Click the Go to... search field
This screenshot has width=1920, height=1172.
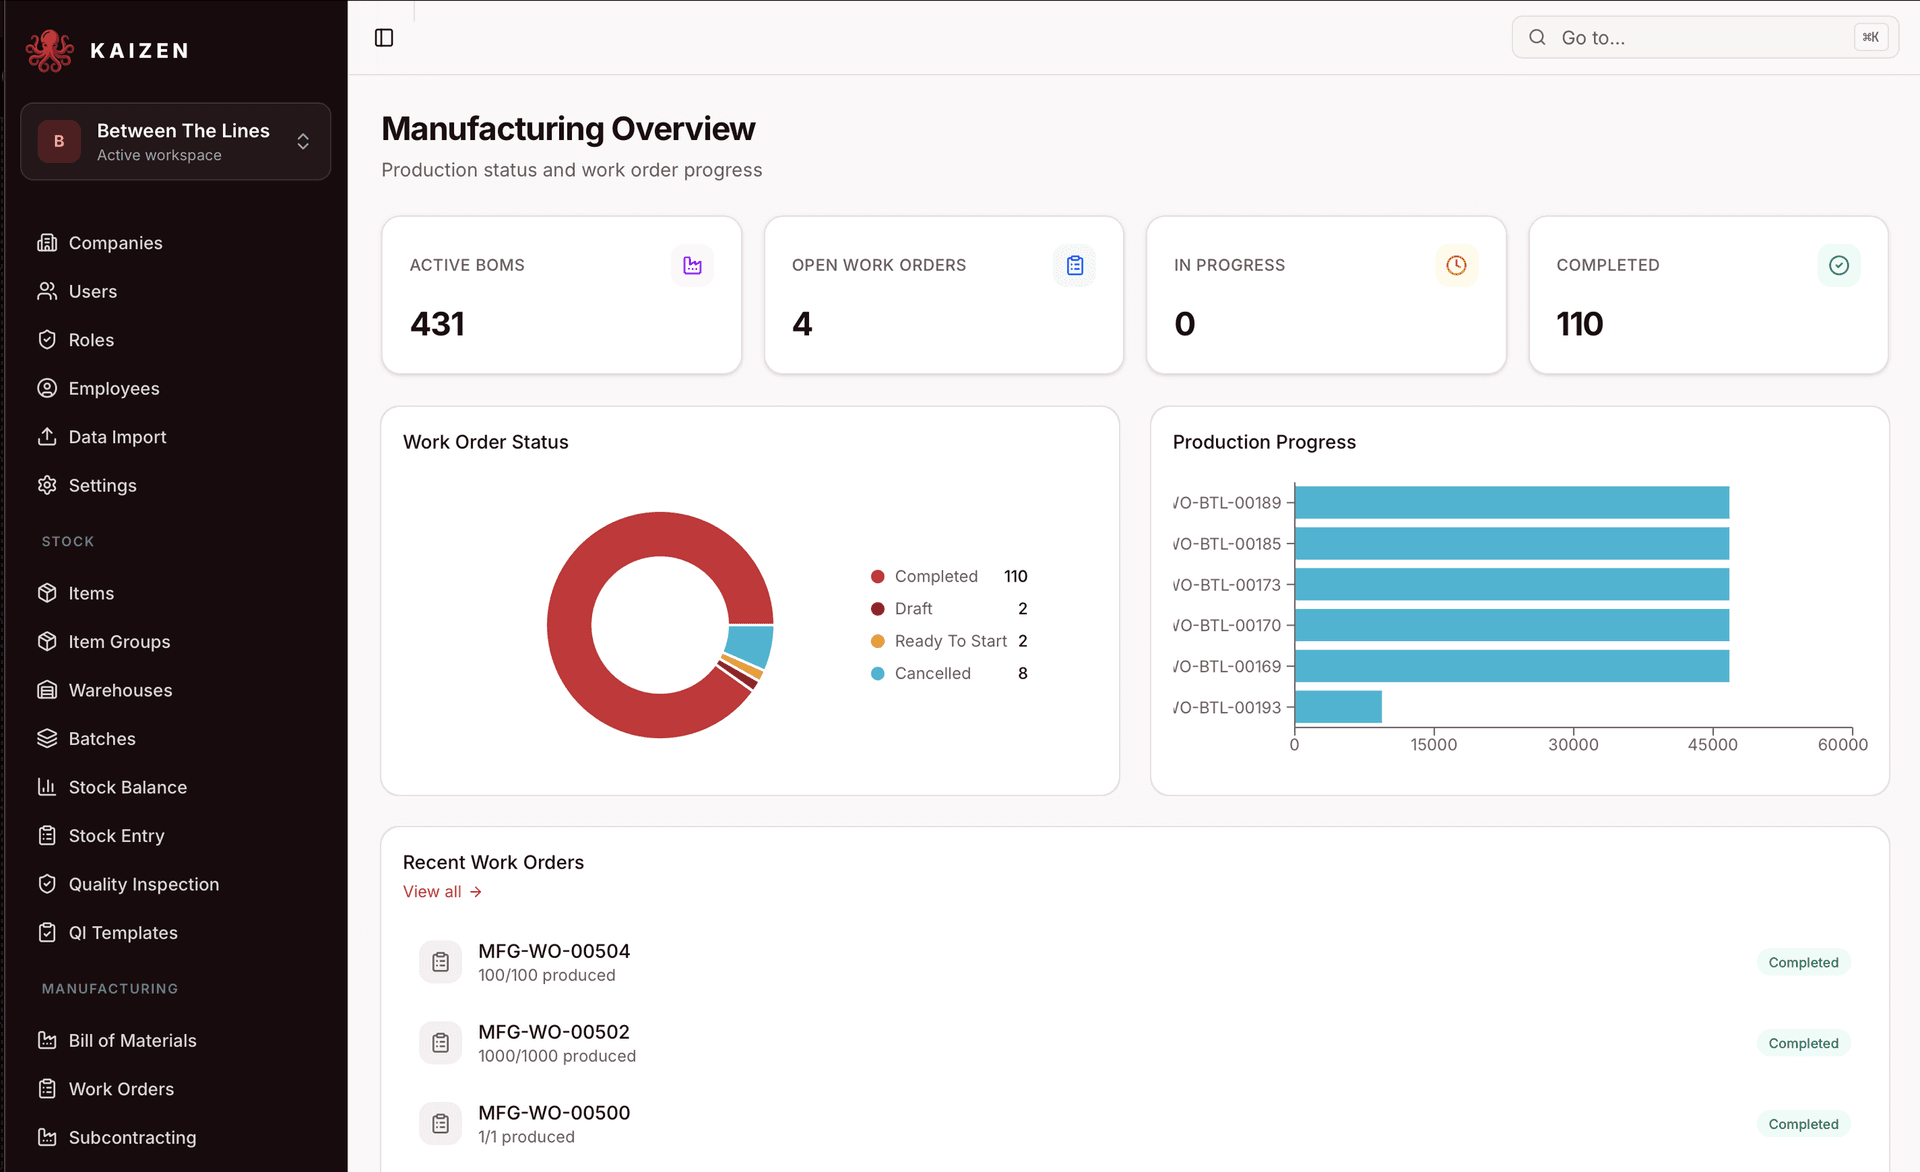tap(1705, 38)
